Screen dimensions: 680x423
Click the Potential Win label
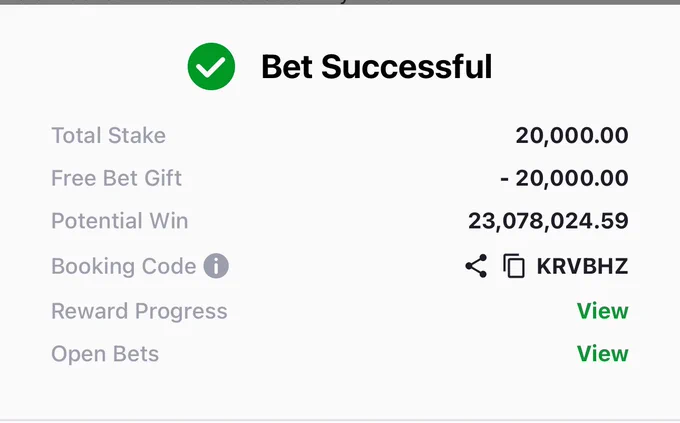pos(120,220)
